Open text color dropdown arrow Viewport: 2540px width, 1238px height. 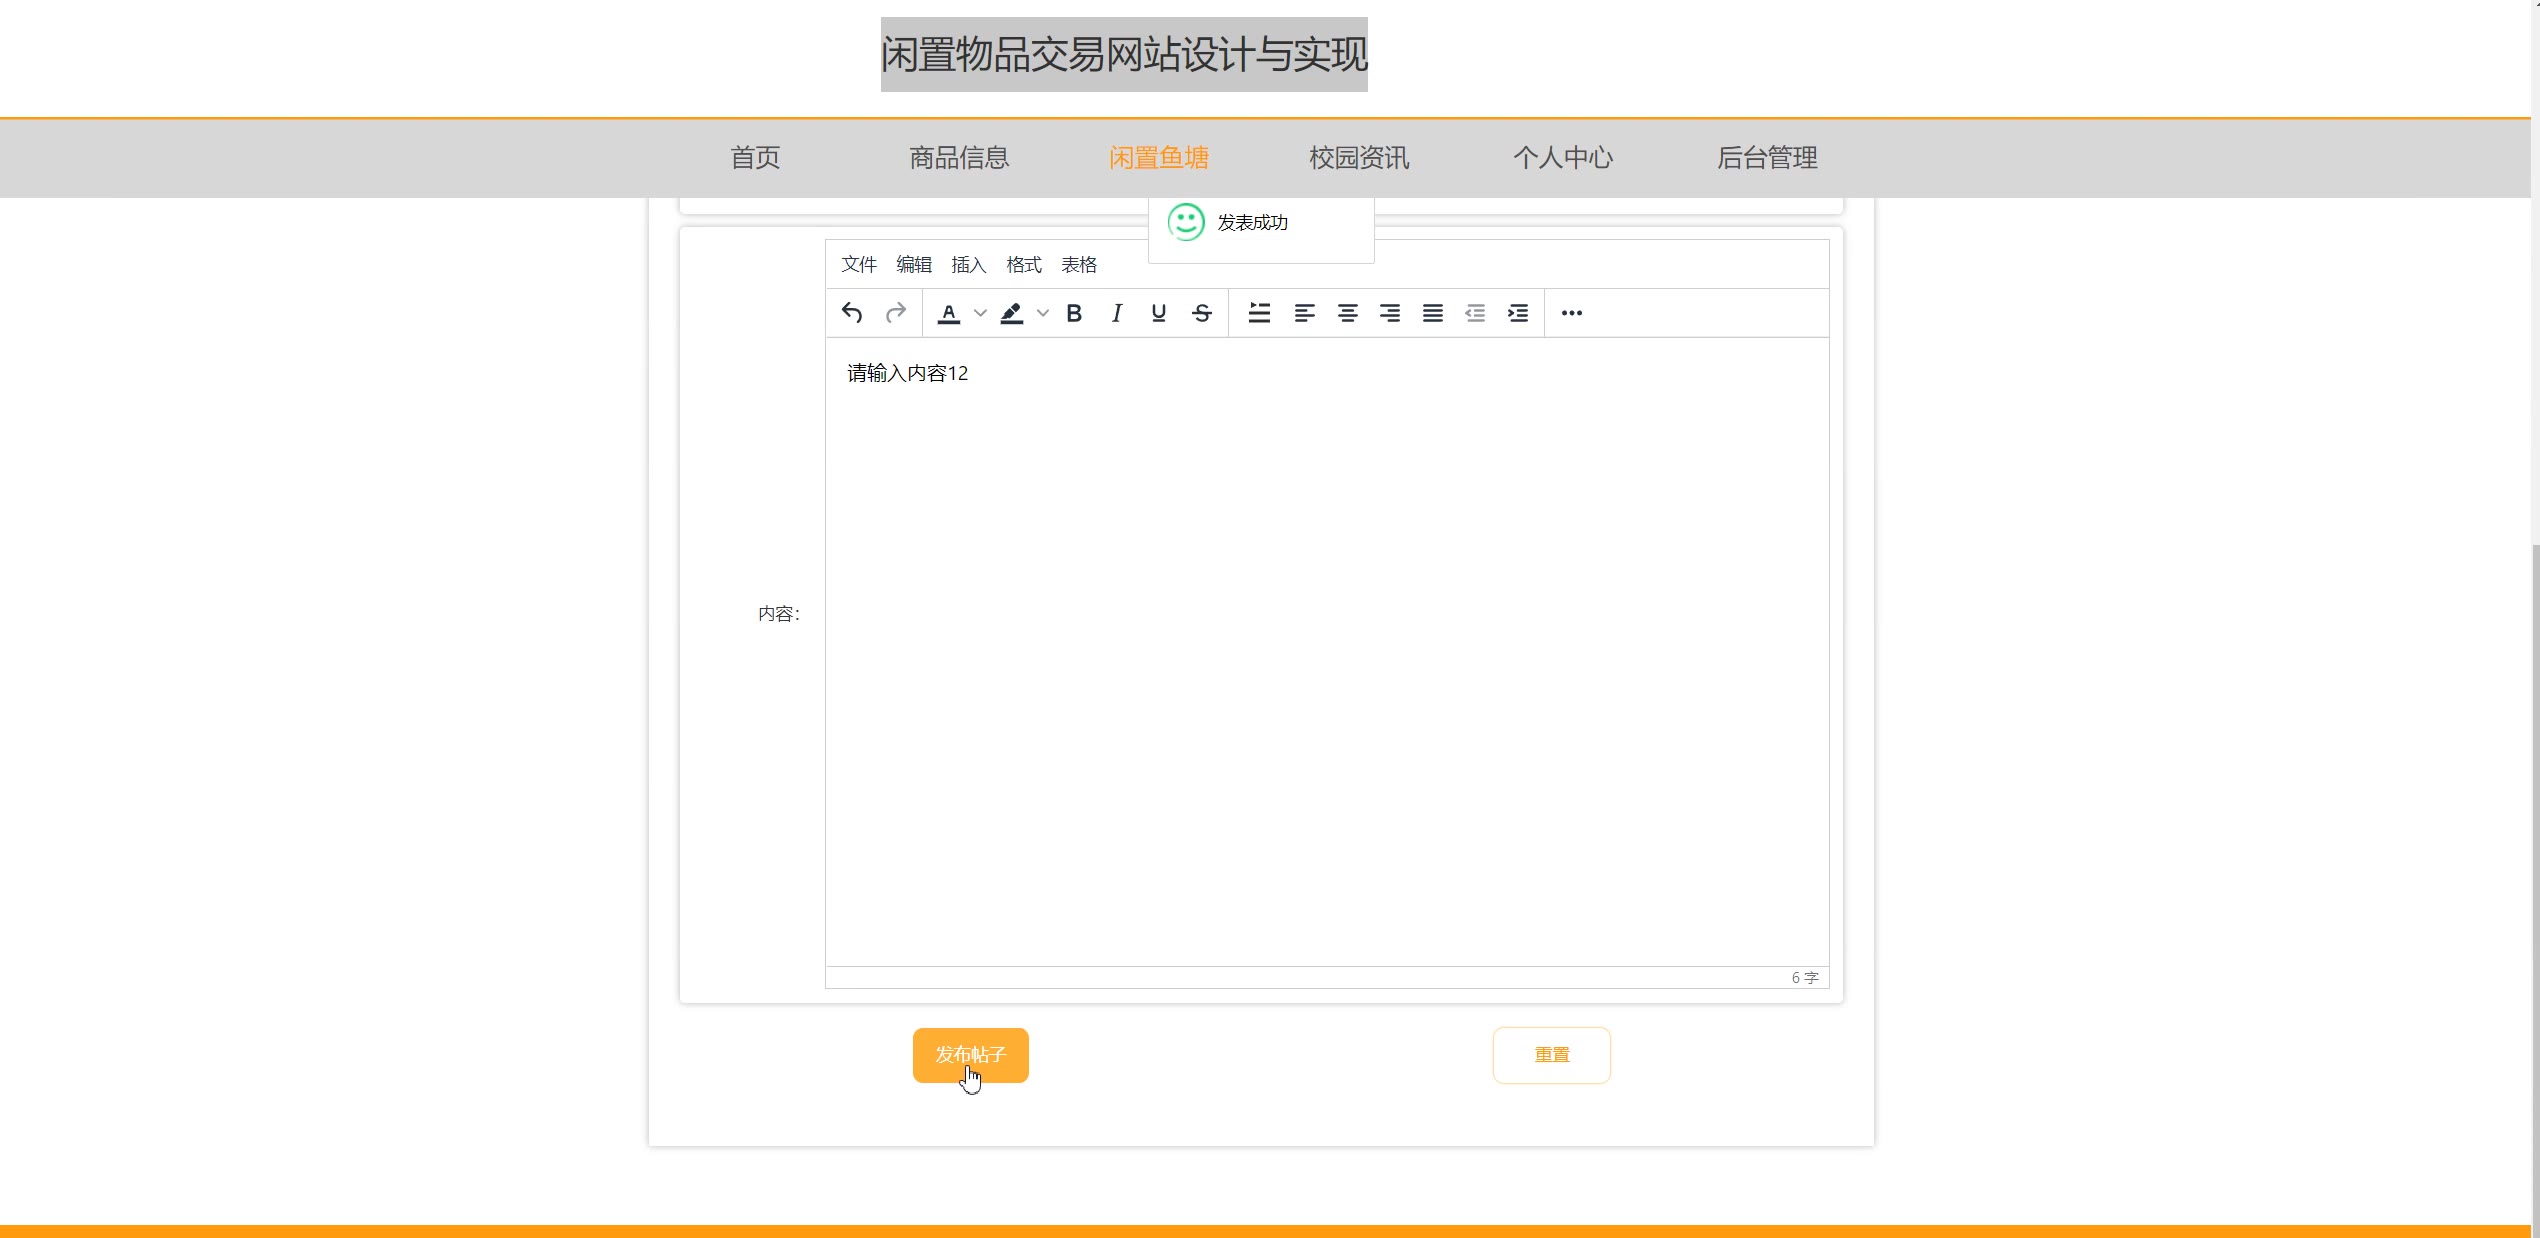(x=980, y=313)
